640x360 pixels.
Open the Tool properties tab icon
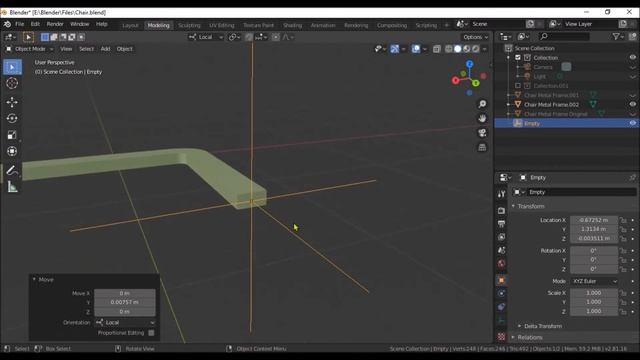coord(501,194)
